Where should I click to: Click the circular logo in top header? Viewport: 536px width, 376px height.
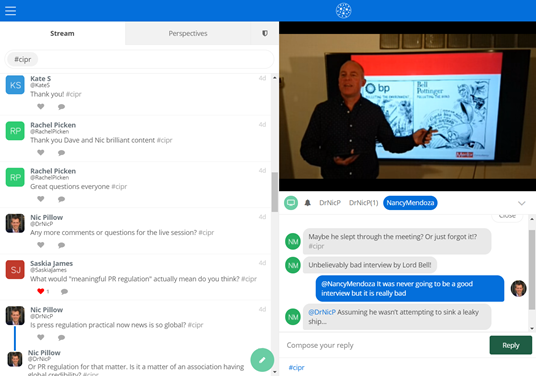click(343, 11)
